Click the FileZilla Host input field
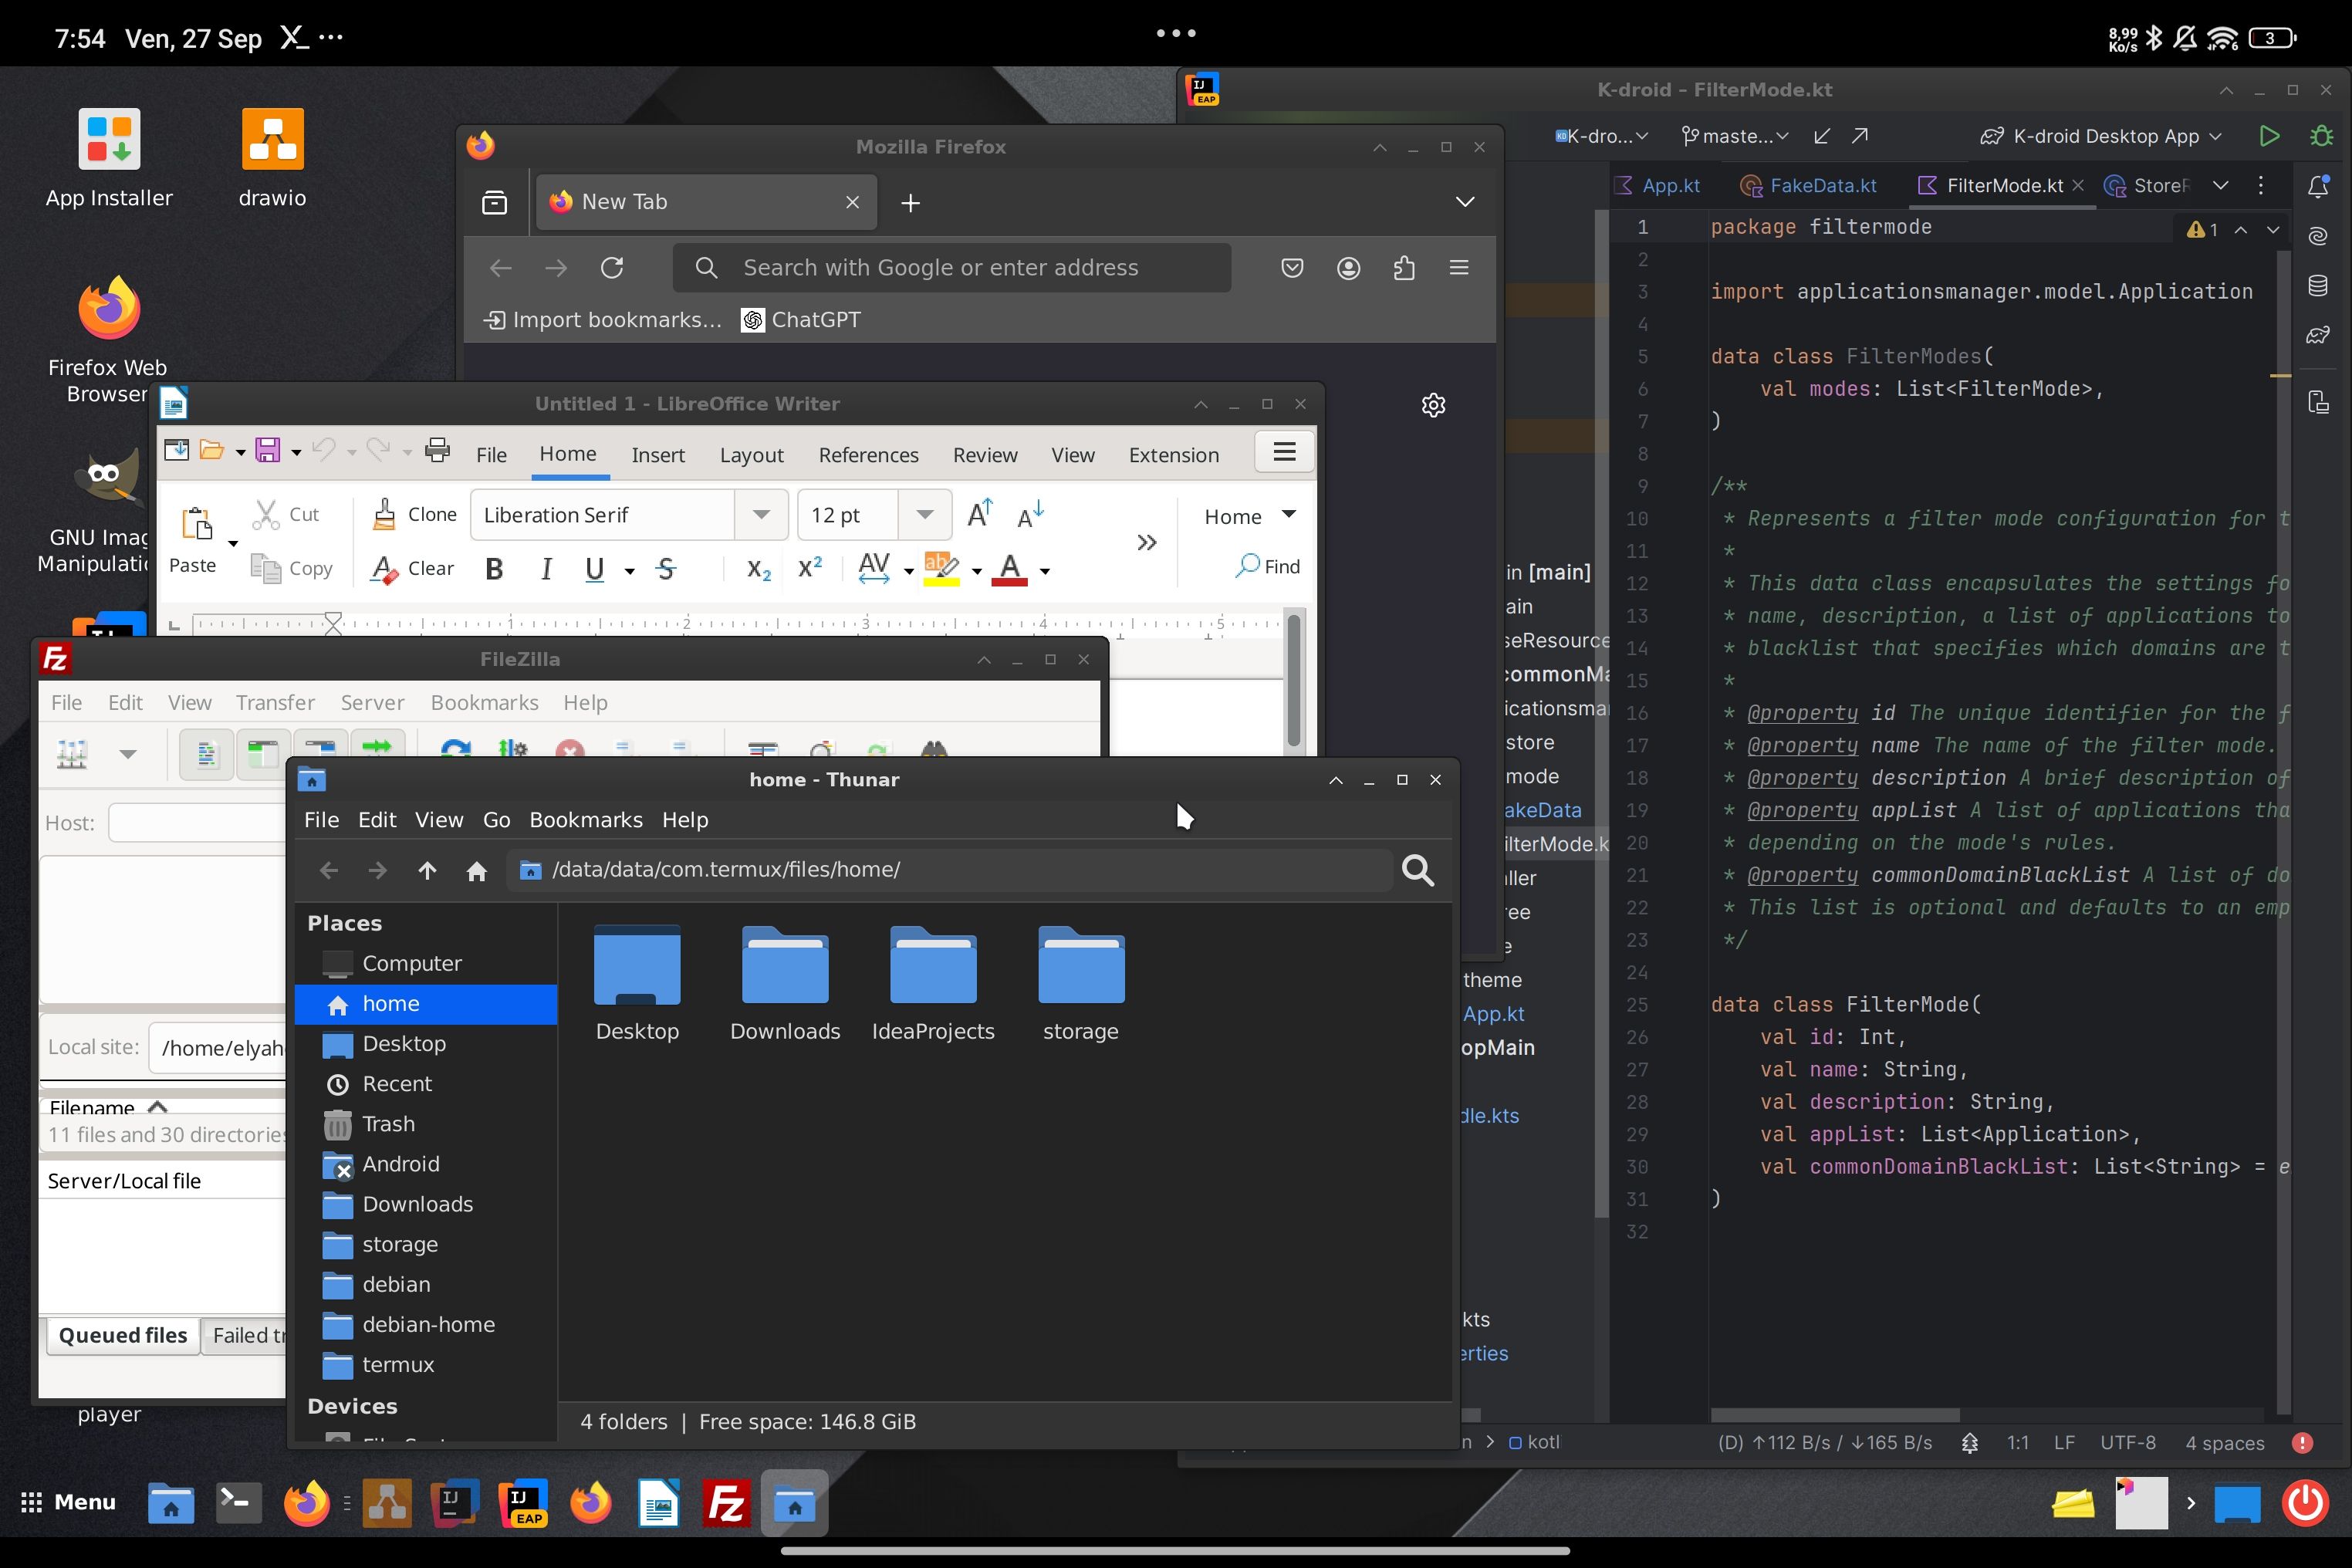The image size is (2352, 1568). (x=198, y=823)
